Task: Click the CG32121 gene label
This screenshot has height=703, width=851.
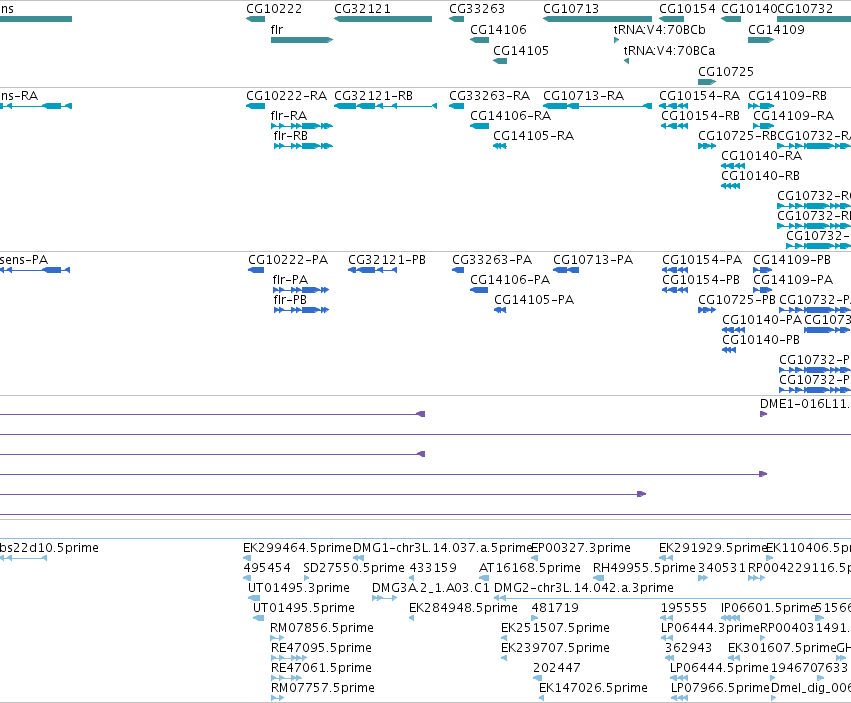Action: point(362,9)
